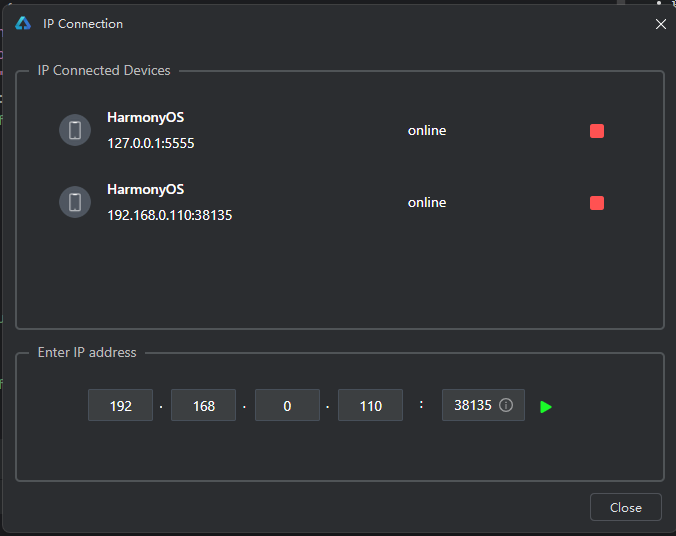Click the port info icon

click(x=506, y=405)
